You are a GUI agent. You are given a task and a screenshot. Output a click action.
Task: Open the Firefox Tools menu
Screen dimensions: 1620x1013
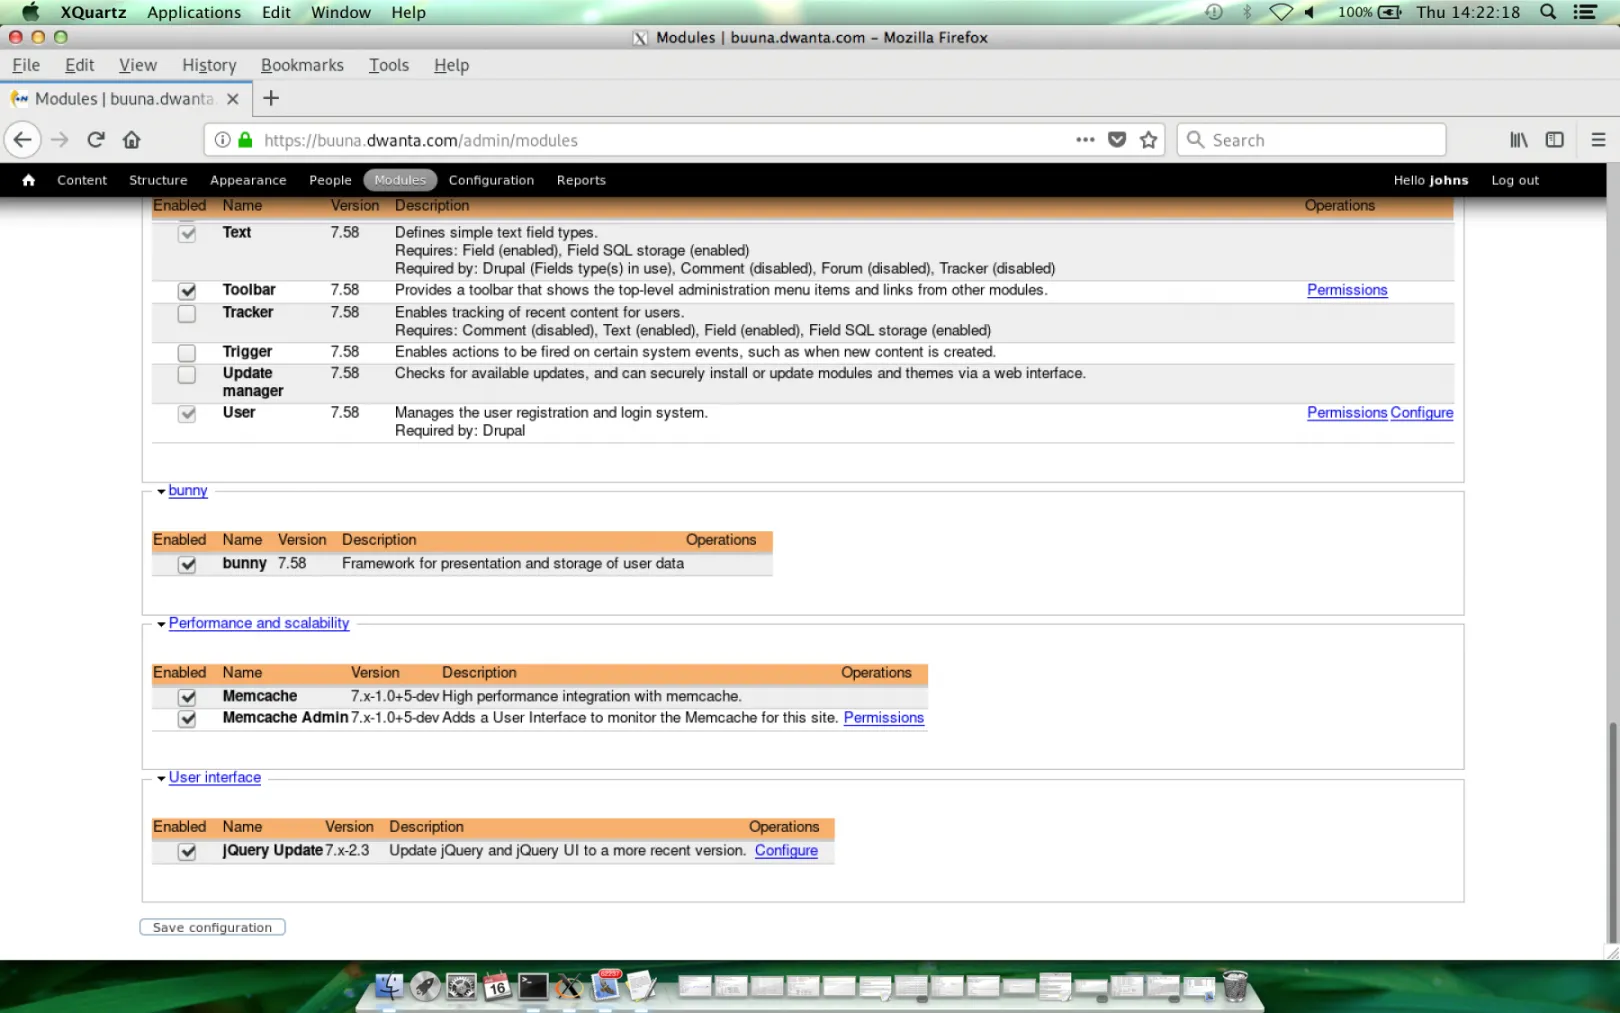coord(389,65)
